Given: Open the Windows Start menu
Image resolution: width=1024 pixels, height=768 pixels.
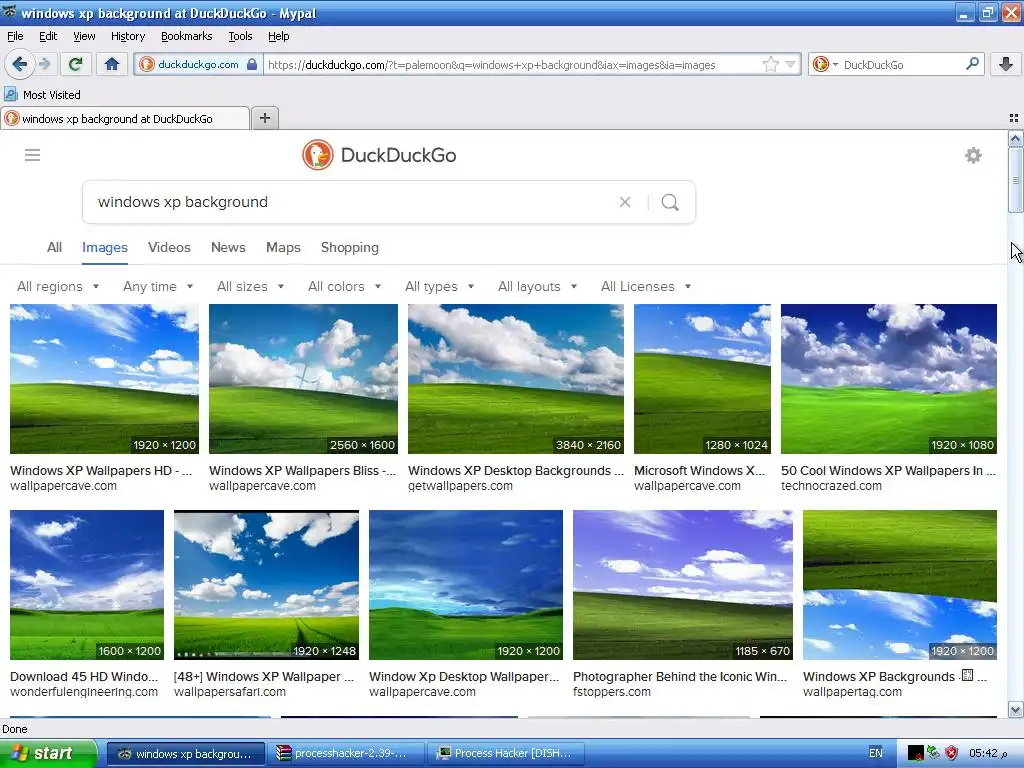Looking at the screenshot, I should [x=48, y=753].
